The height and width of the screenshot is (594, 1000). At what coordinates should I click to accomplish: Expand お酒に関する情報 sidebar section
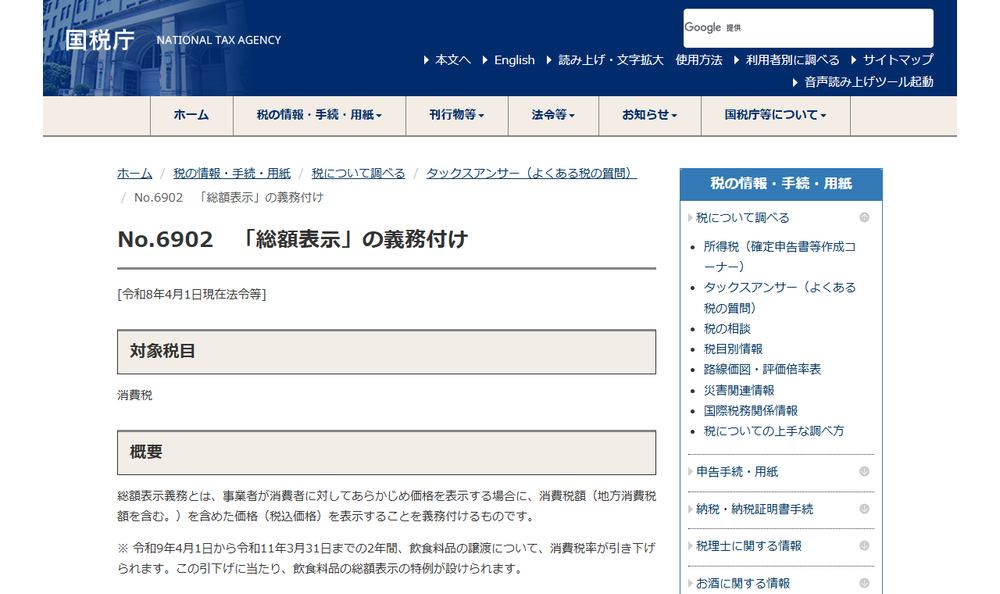742,583
